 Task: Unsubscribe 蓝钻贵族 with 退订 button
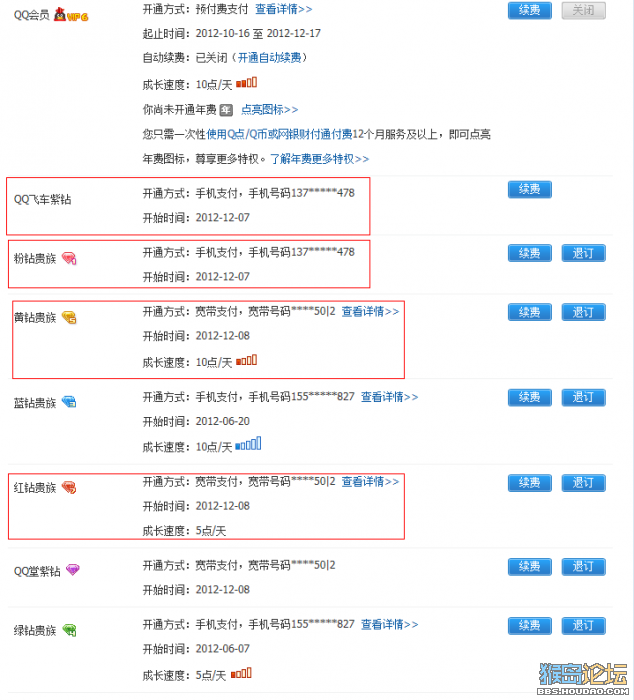(x=584, y=397)
